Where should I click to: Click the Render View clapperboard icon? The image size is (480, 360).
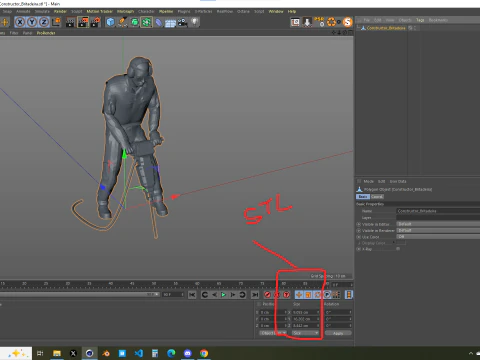pos(70,22)
